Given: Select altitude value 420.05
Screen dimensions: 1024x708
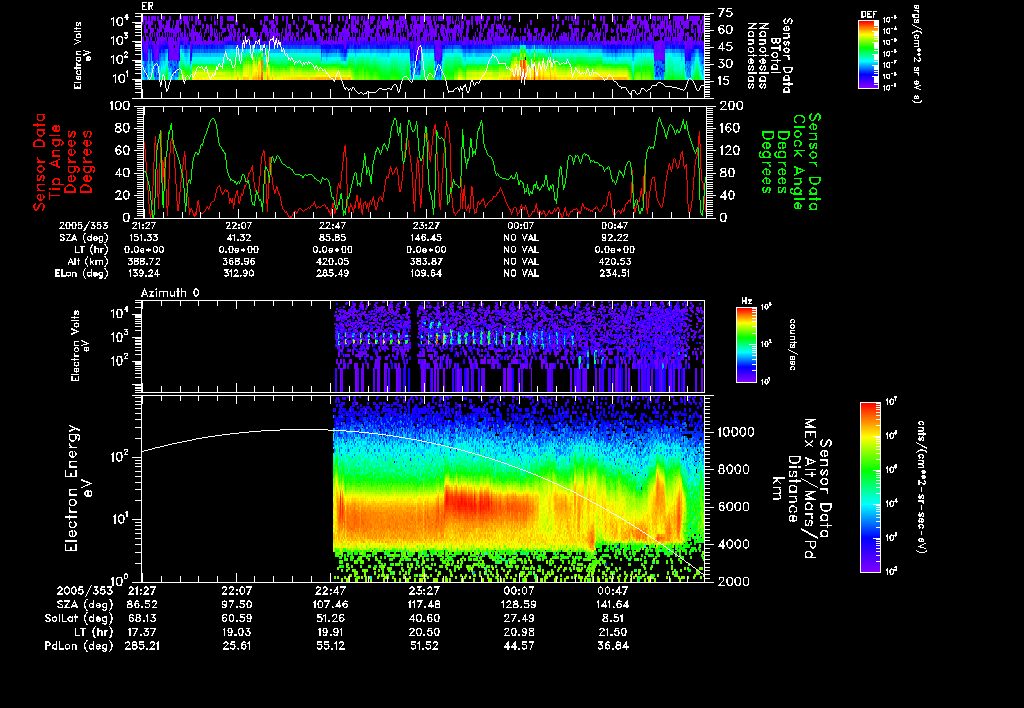Looking at the screenshot, I should pyautogui.click(x=332, y=261).
